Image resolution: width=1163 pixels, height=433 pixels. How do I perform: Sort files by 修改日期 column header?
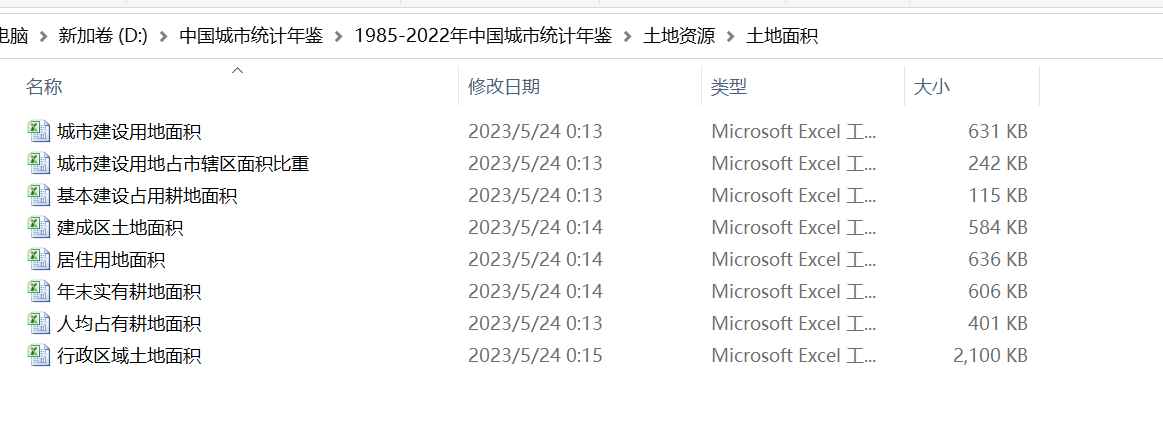point(504,87)
